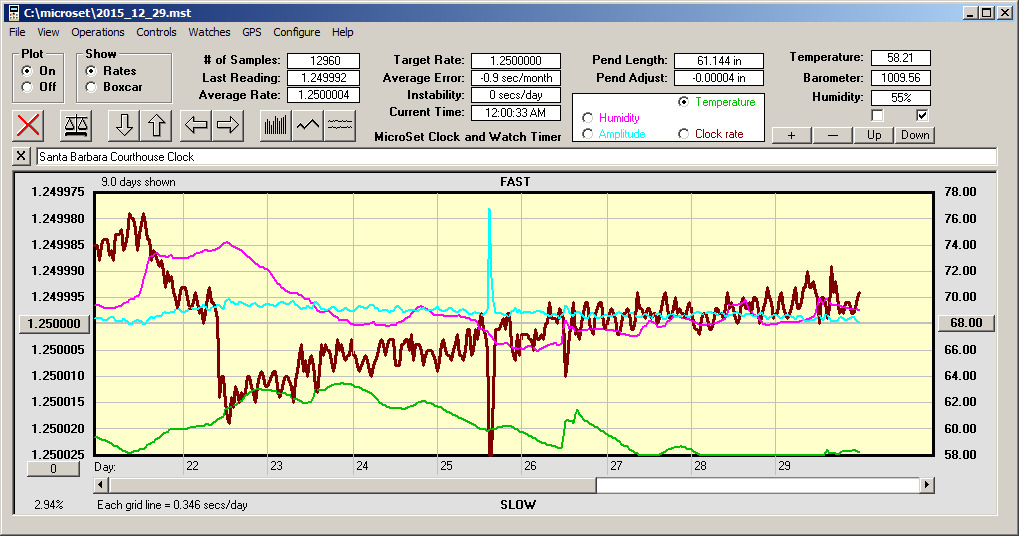Click the balance scale icon
This screenshot has height=536, width=1019.
click(x=75, y=125)
